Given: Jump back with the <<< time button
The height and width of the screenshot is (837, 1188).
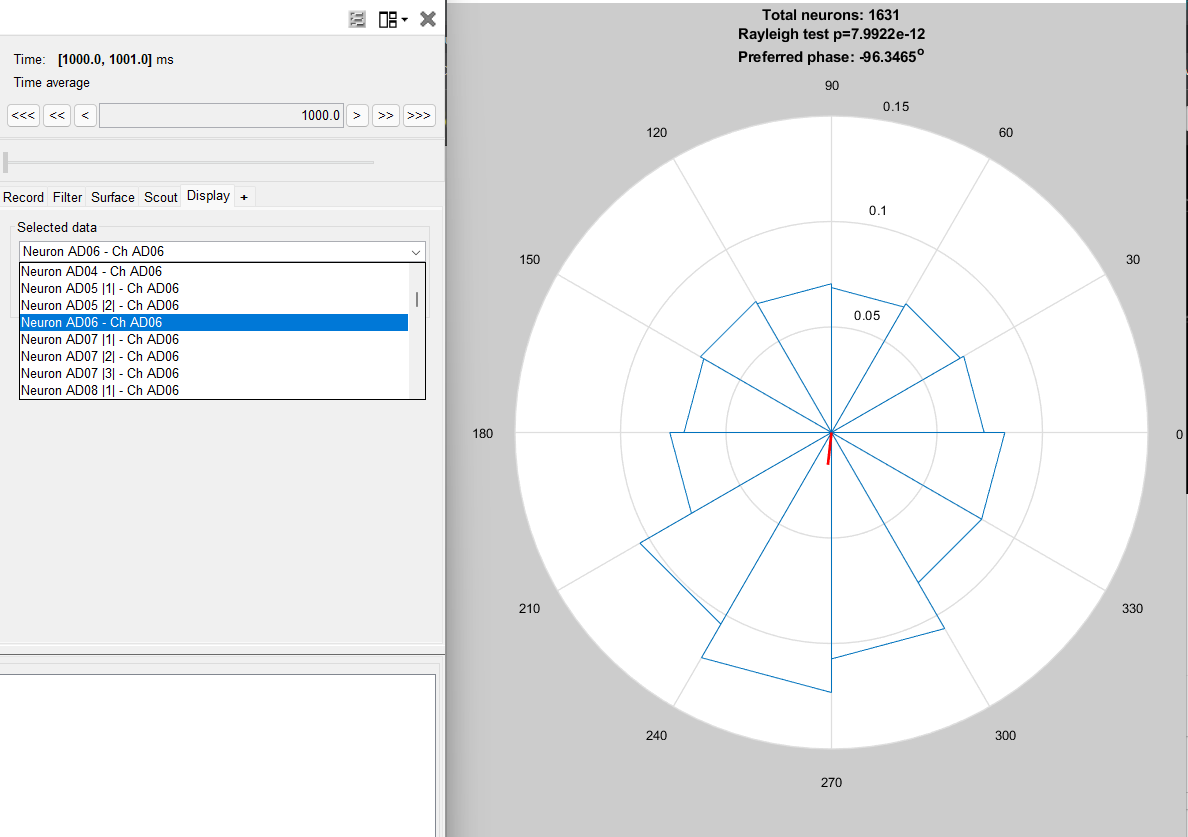Looking at the screenshot, I should pos(23,115).
